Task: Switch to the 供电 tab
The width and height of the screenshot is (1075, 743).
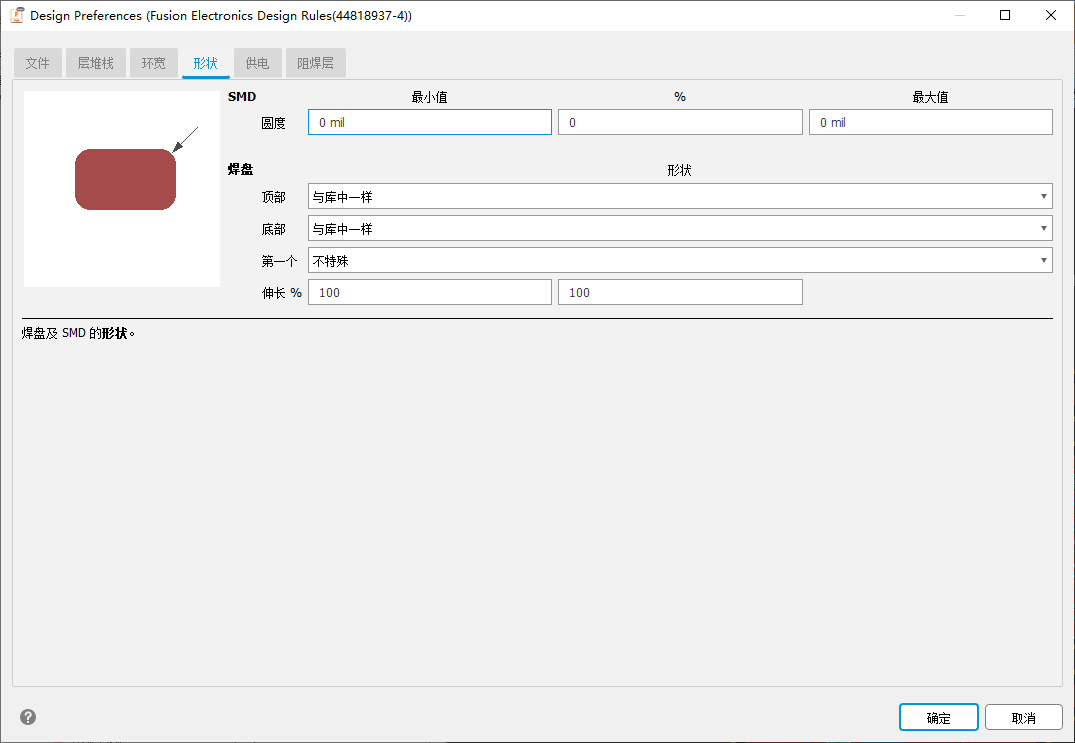Action: coord(257,62)
